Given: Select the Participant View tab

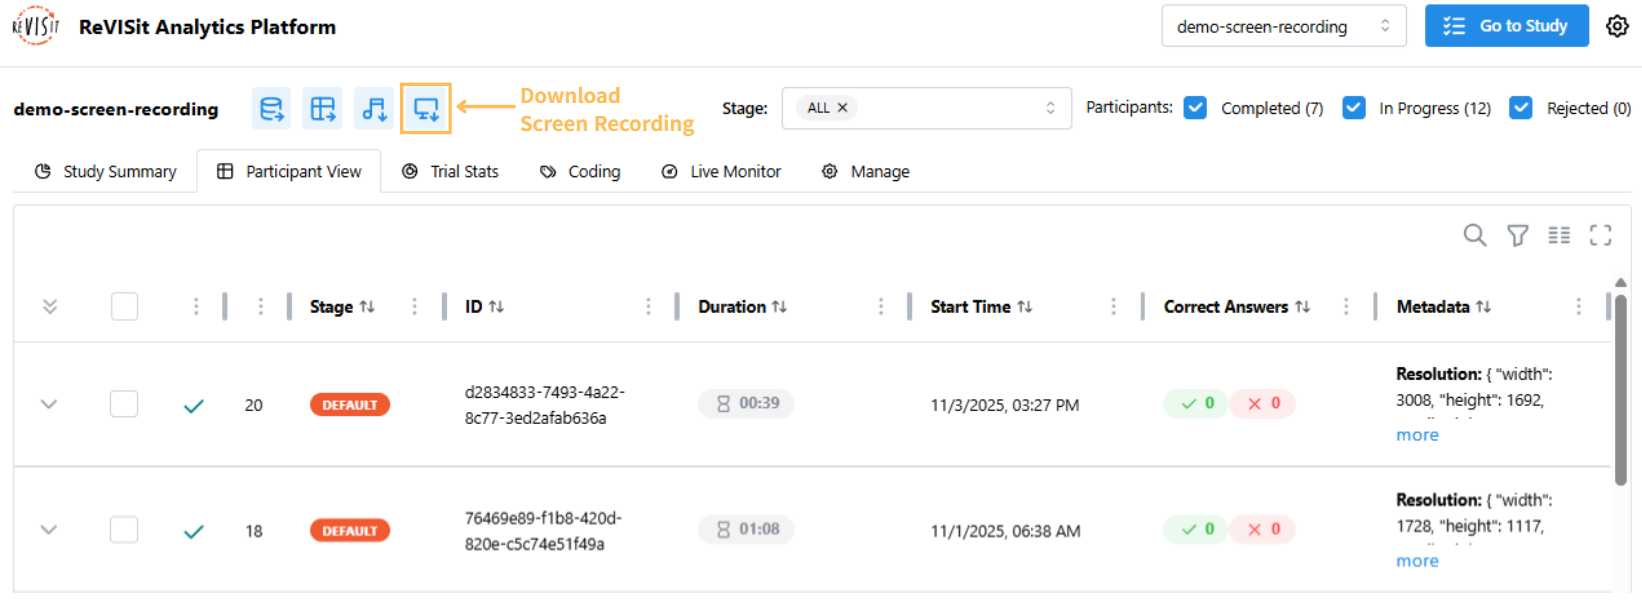Looking at the screenshot, I should (x=289, y=172).
